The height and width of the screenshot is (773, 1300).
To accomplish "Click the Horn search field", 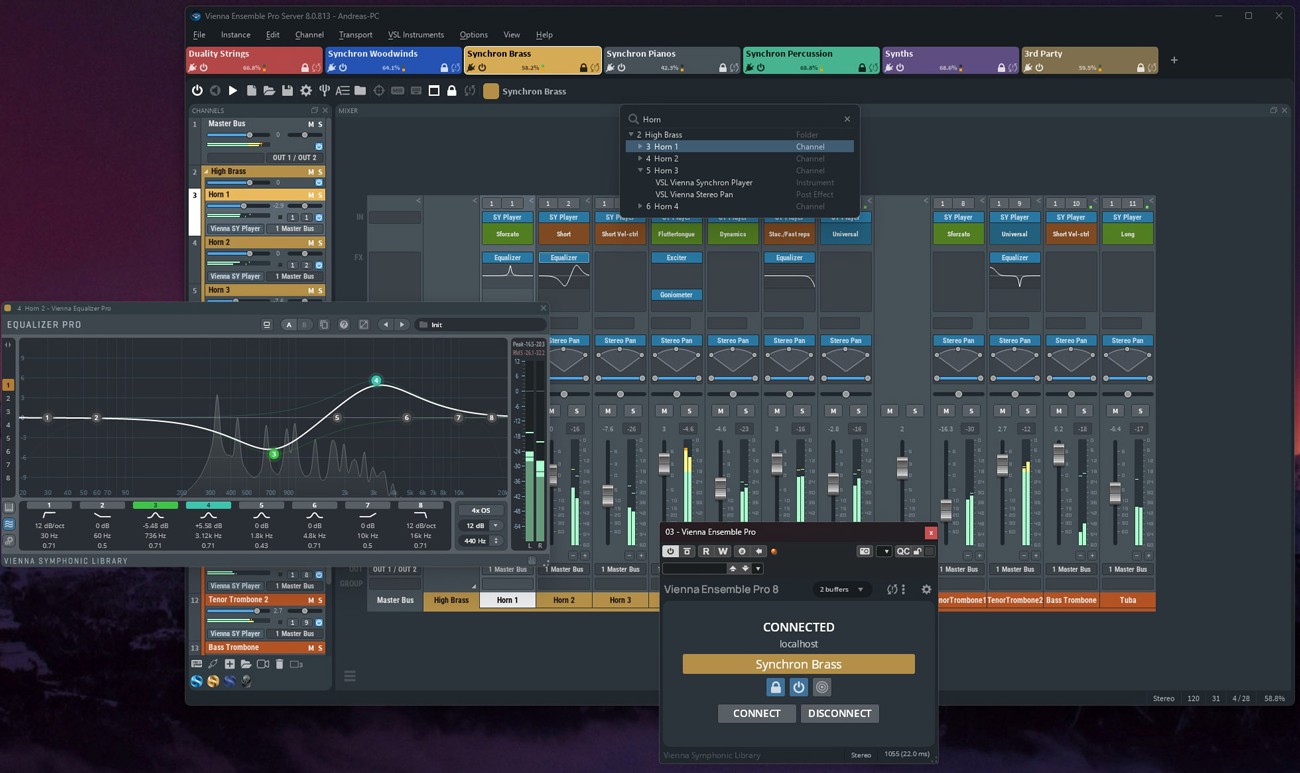I will click(x=739, y=119).
